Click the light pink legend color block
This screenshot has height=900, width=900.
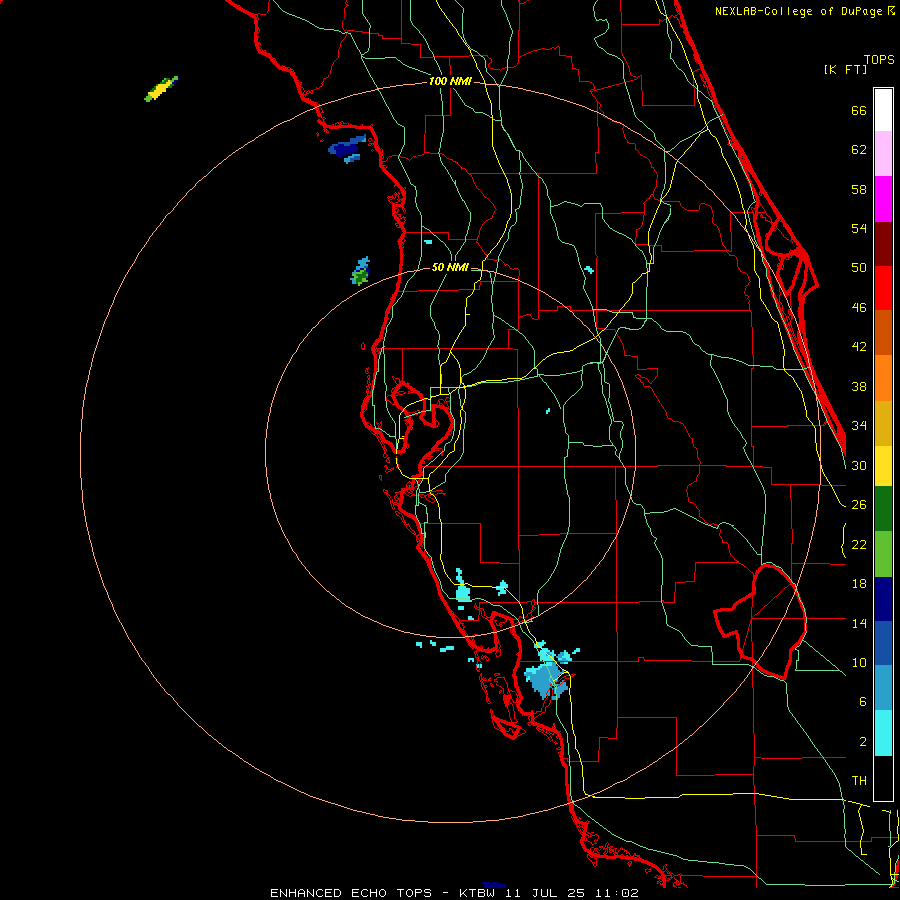coord(883,154)
